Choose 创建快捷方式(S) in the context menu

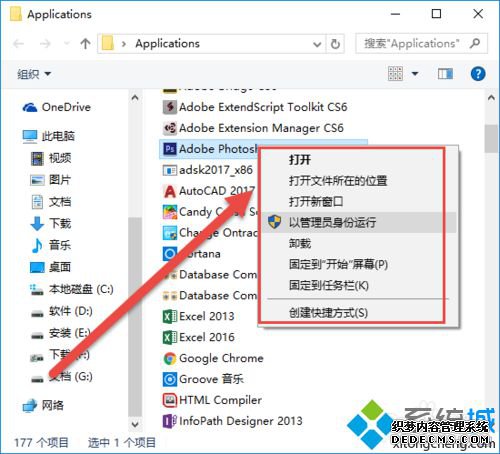click(x=328, y=313)
